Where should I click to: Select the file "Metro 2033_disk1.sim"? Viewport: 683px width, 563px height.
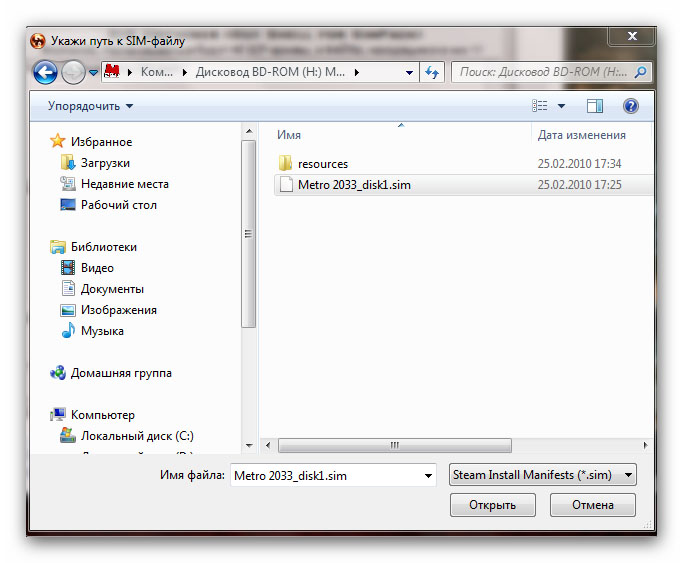pyautogui.click(x=354, y=185)
